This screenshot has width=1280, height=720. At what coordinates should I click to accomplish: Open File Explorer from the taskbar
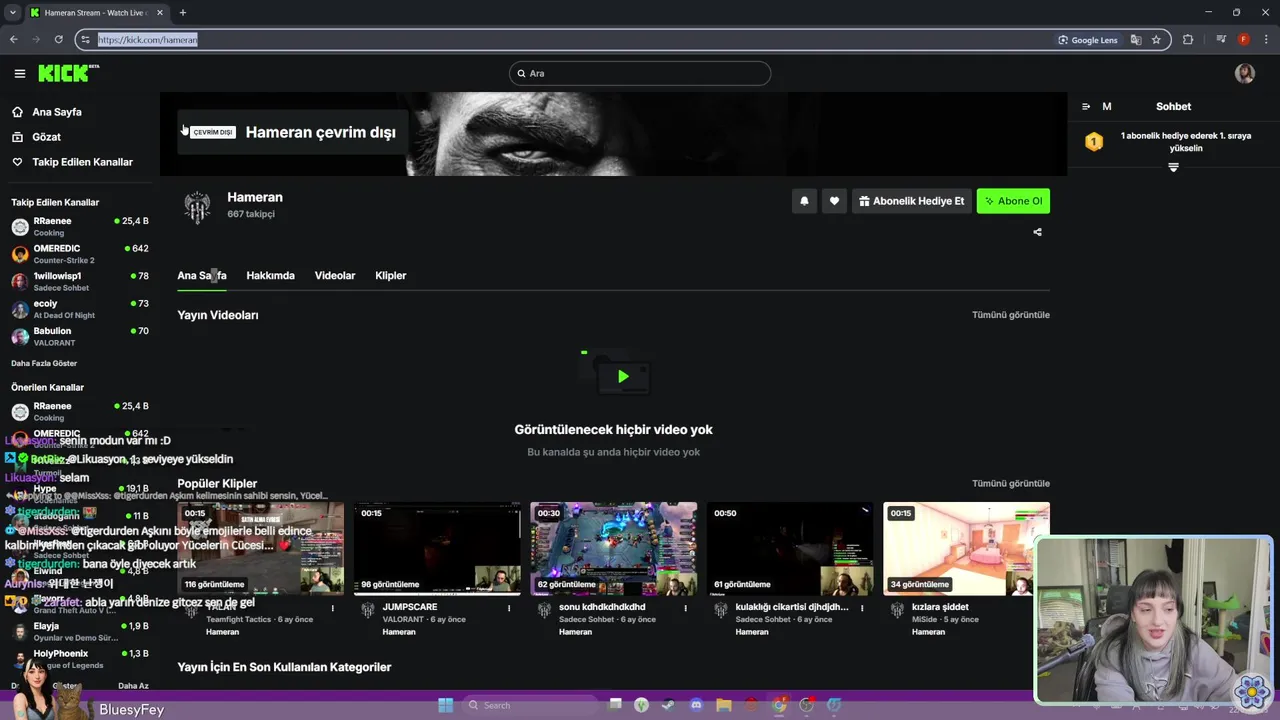pos(724,705)
